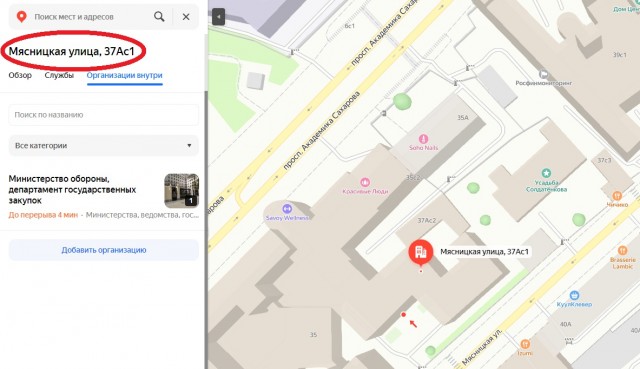Click the Izumi restaurant icon
This screenshot has width=640, height=369.
point(525,344)
